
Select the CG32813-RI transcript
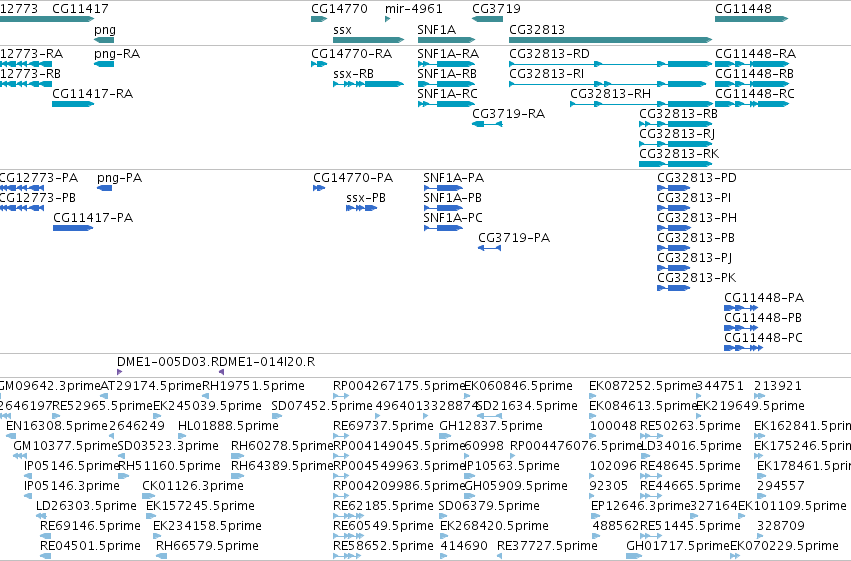608,84
